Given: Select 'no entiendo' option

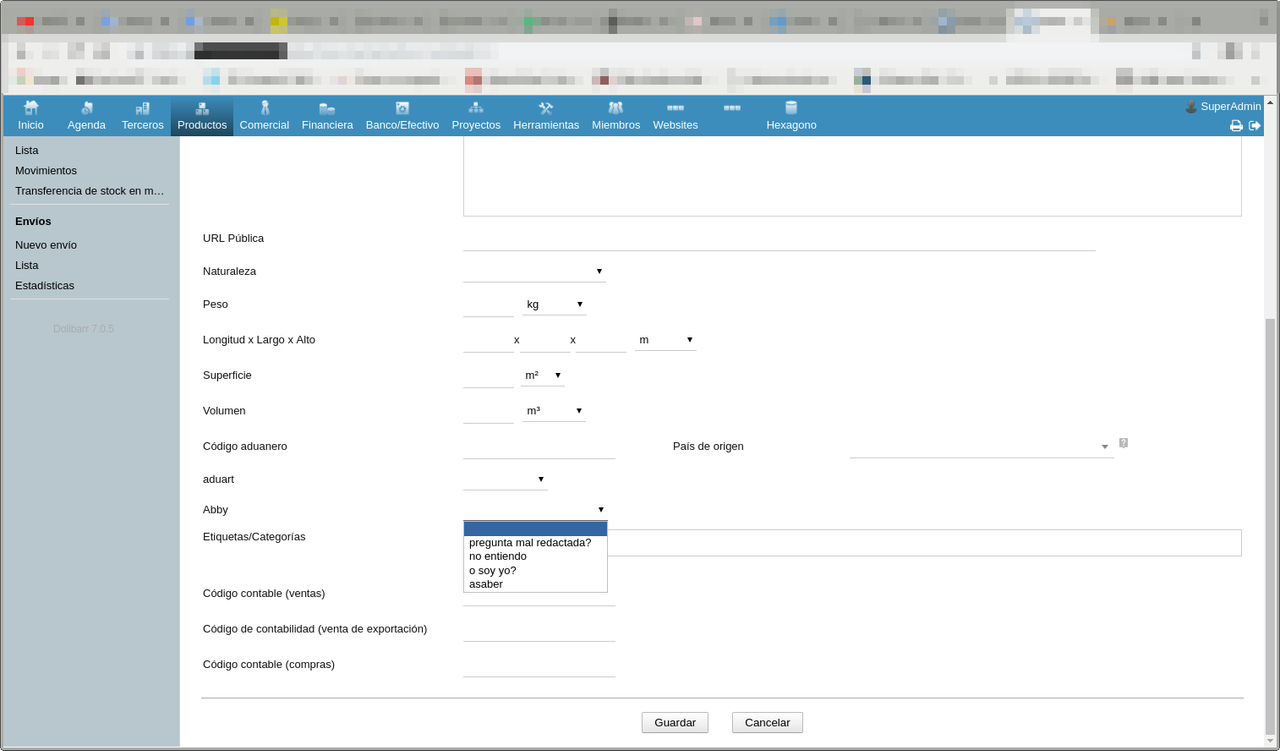Looking at the screenshot, I should [535, 556].
